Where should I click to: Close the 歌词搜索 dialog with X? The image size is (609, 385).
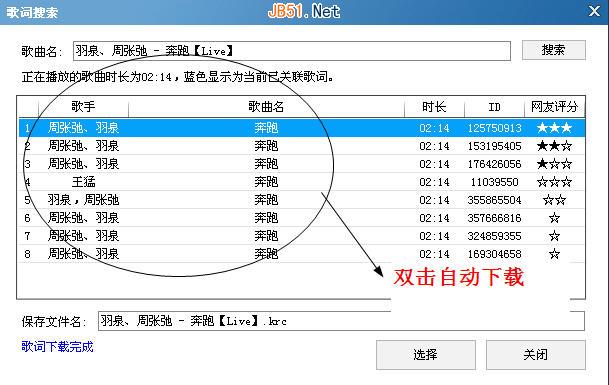tap(594, 11)
